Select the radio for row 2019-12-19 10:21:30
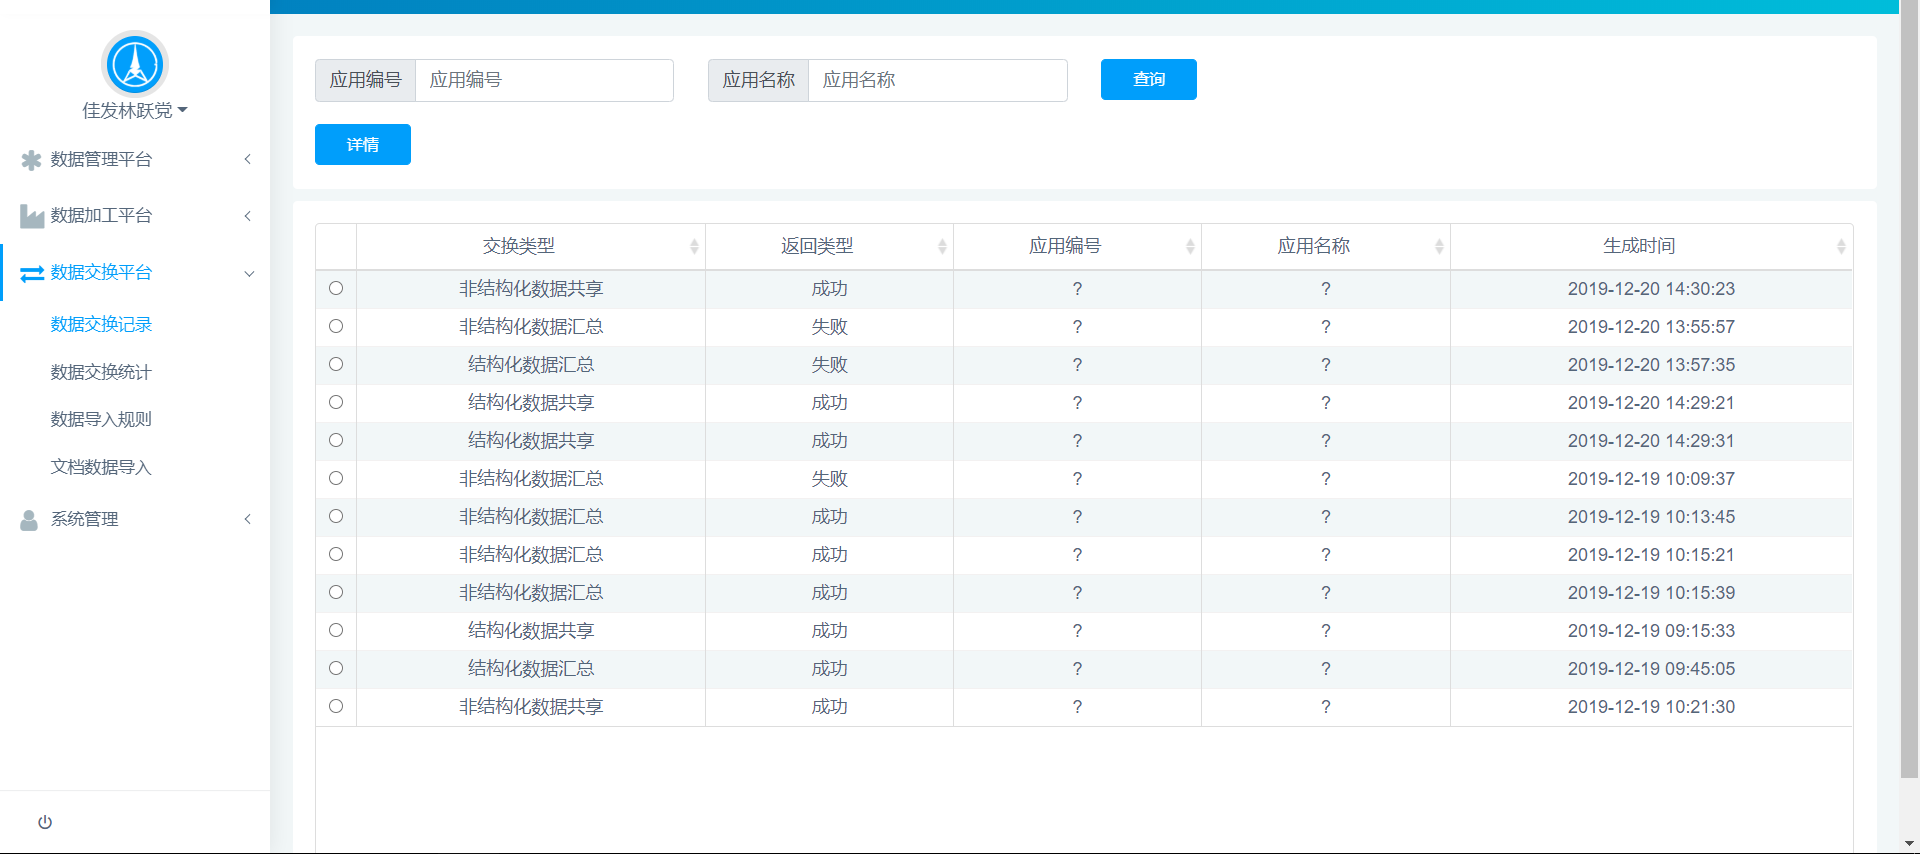The width and height of the screenshot is (1920, 854). tap(336, 706)
